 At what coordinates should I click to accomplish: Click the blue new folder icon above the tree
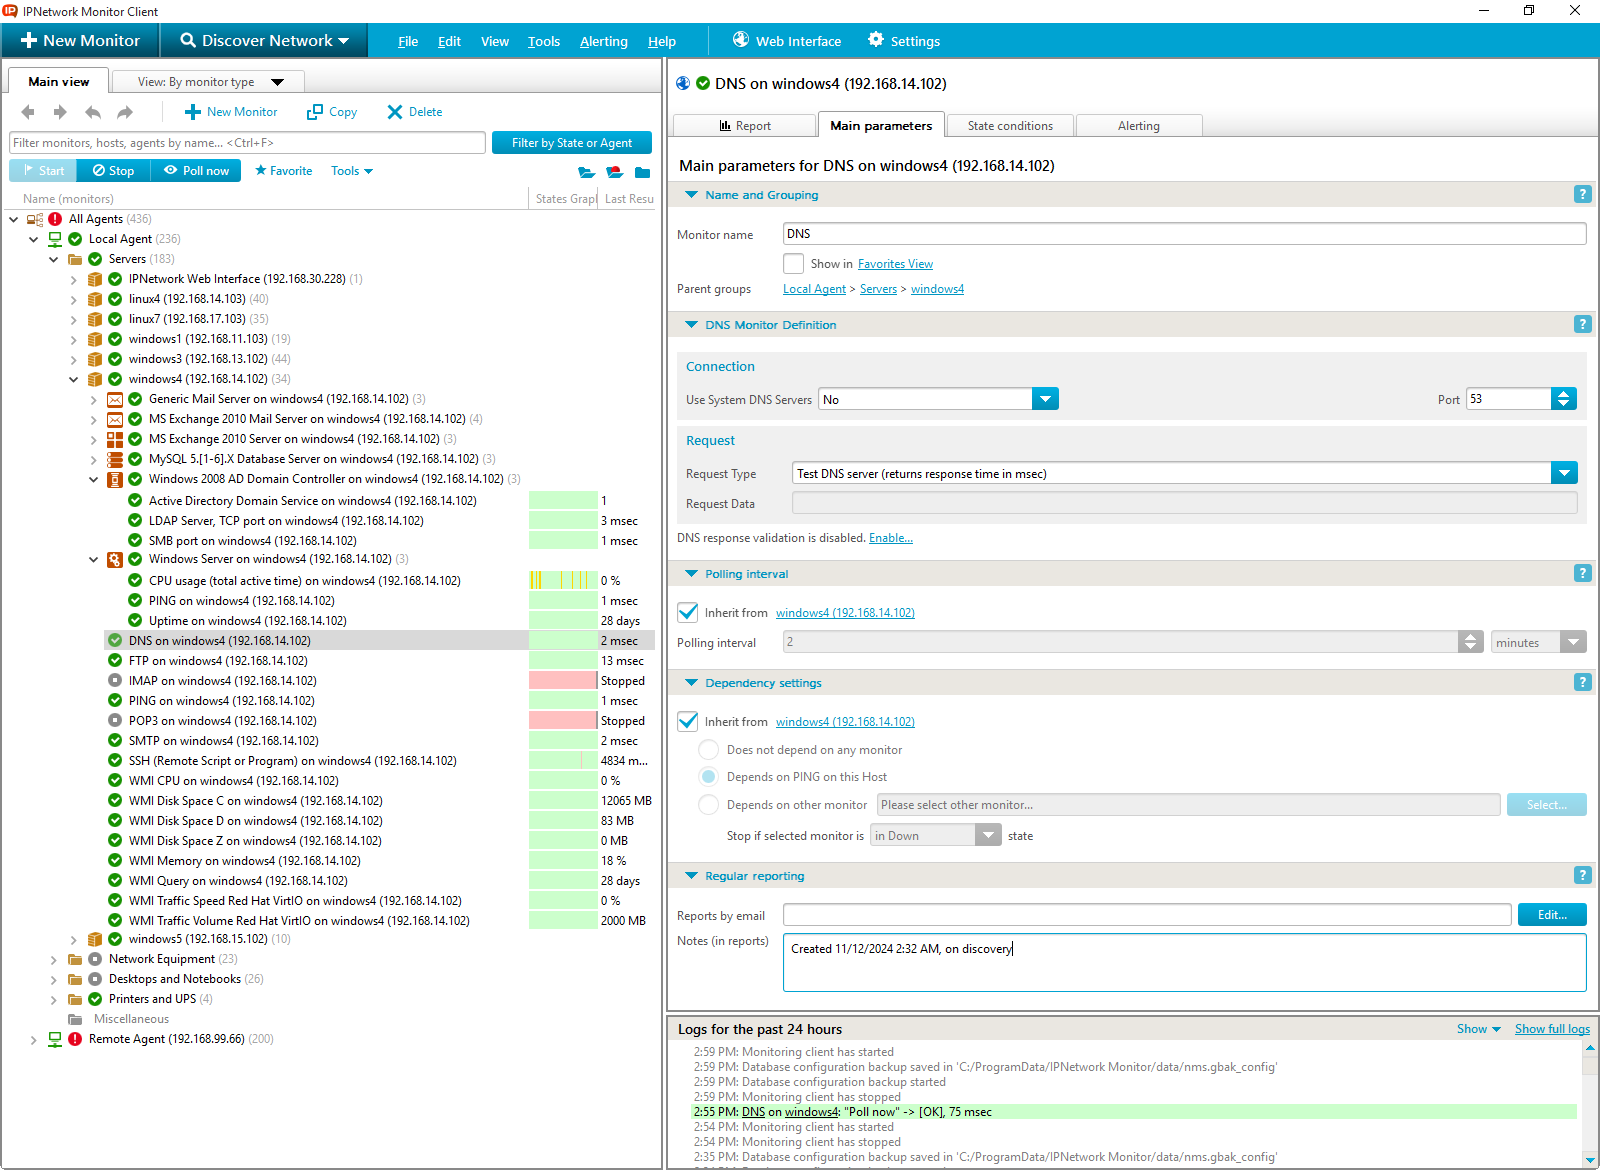click(x=642, y=172)
